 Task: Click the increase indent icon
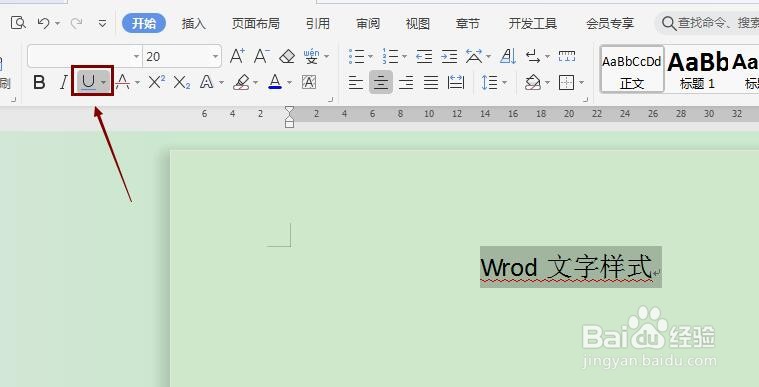click(x=449, y=56)
